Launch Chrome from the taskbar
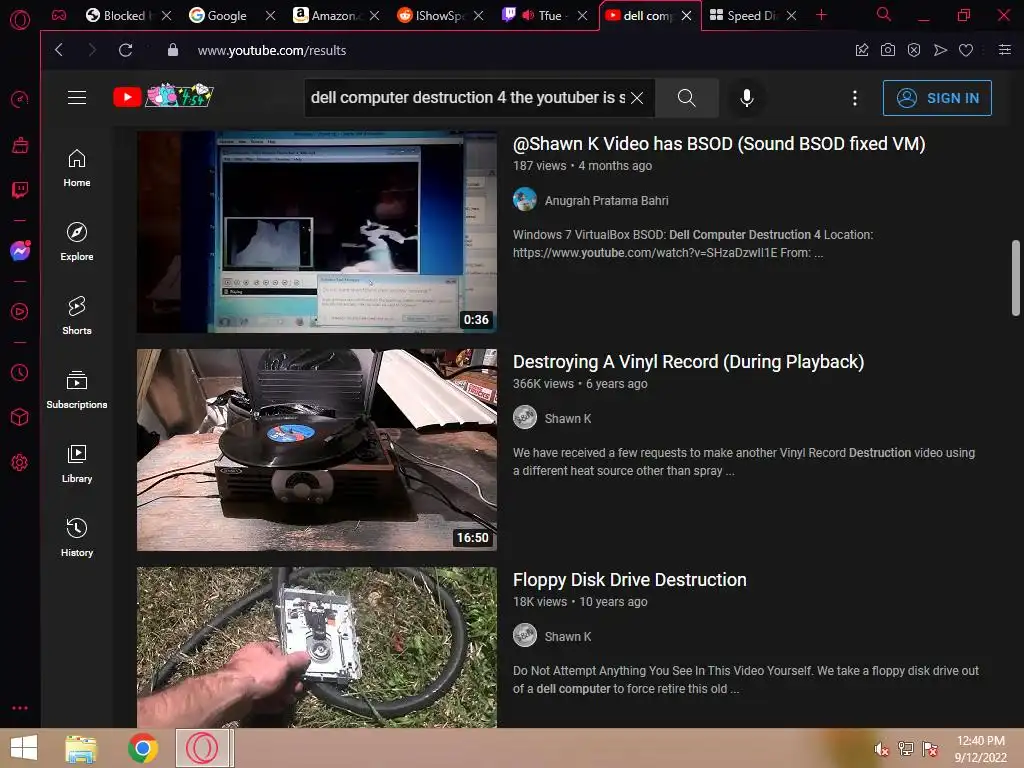This screenshot has height=768, width=1024. tap(142, 748)
